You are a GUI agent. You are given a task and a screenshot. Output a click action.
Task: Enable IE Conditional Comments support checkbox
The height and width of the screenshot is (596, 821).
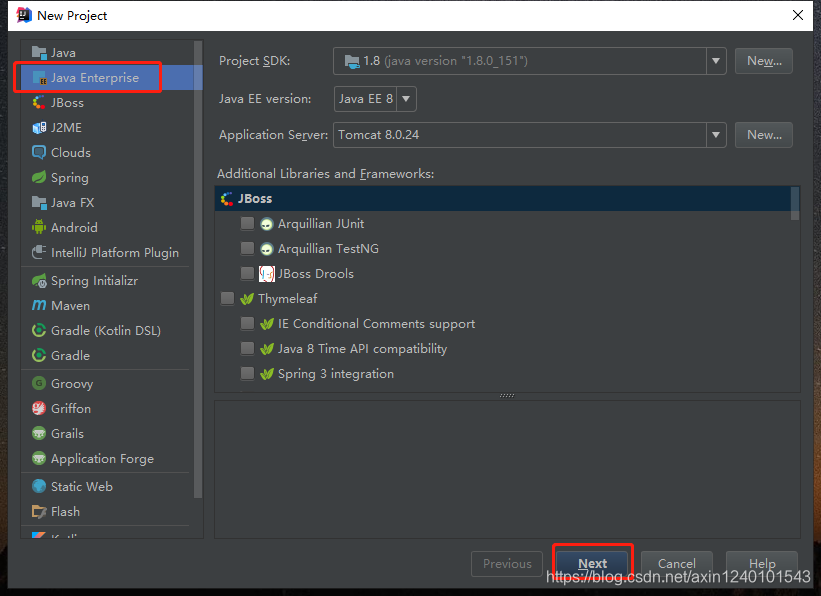coord(247,324)
